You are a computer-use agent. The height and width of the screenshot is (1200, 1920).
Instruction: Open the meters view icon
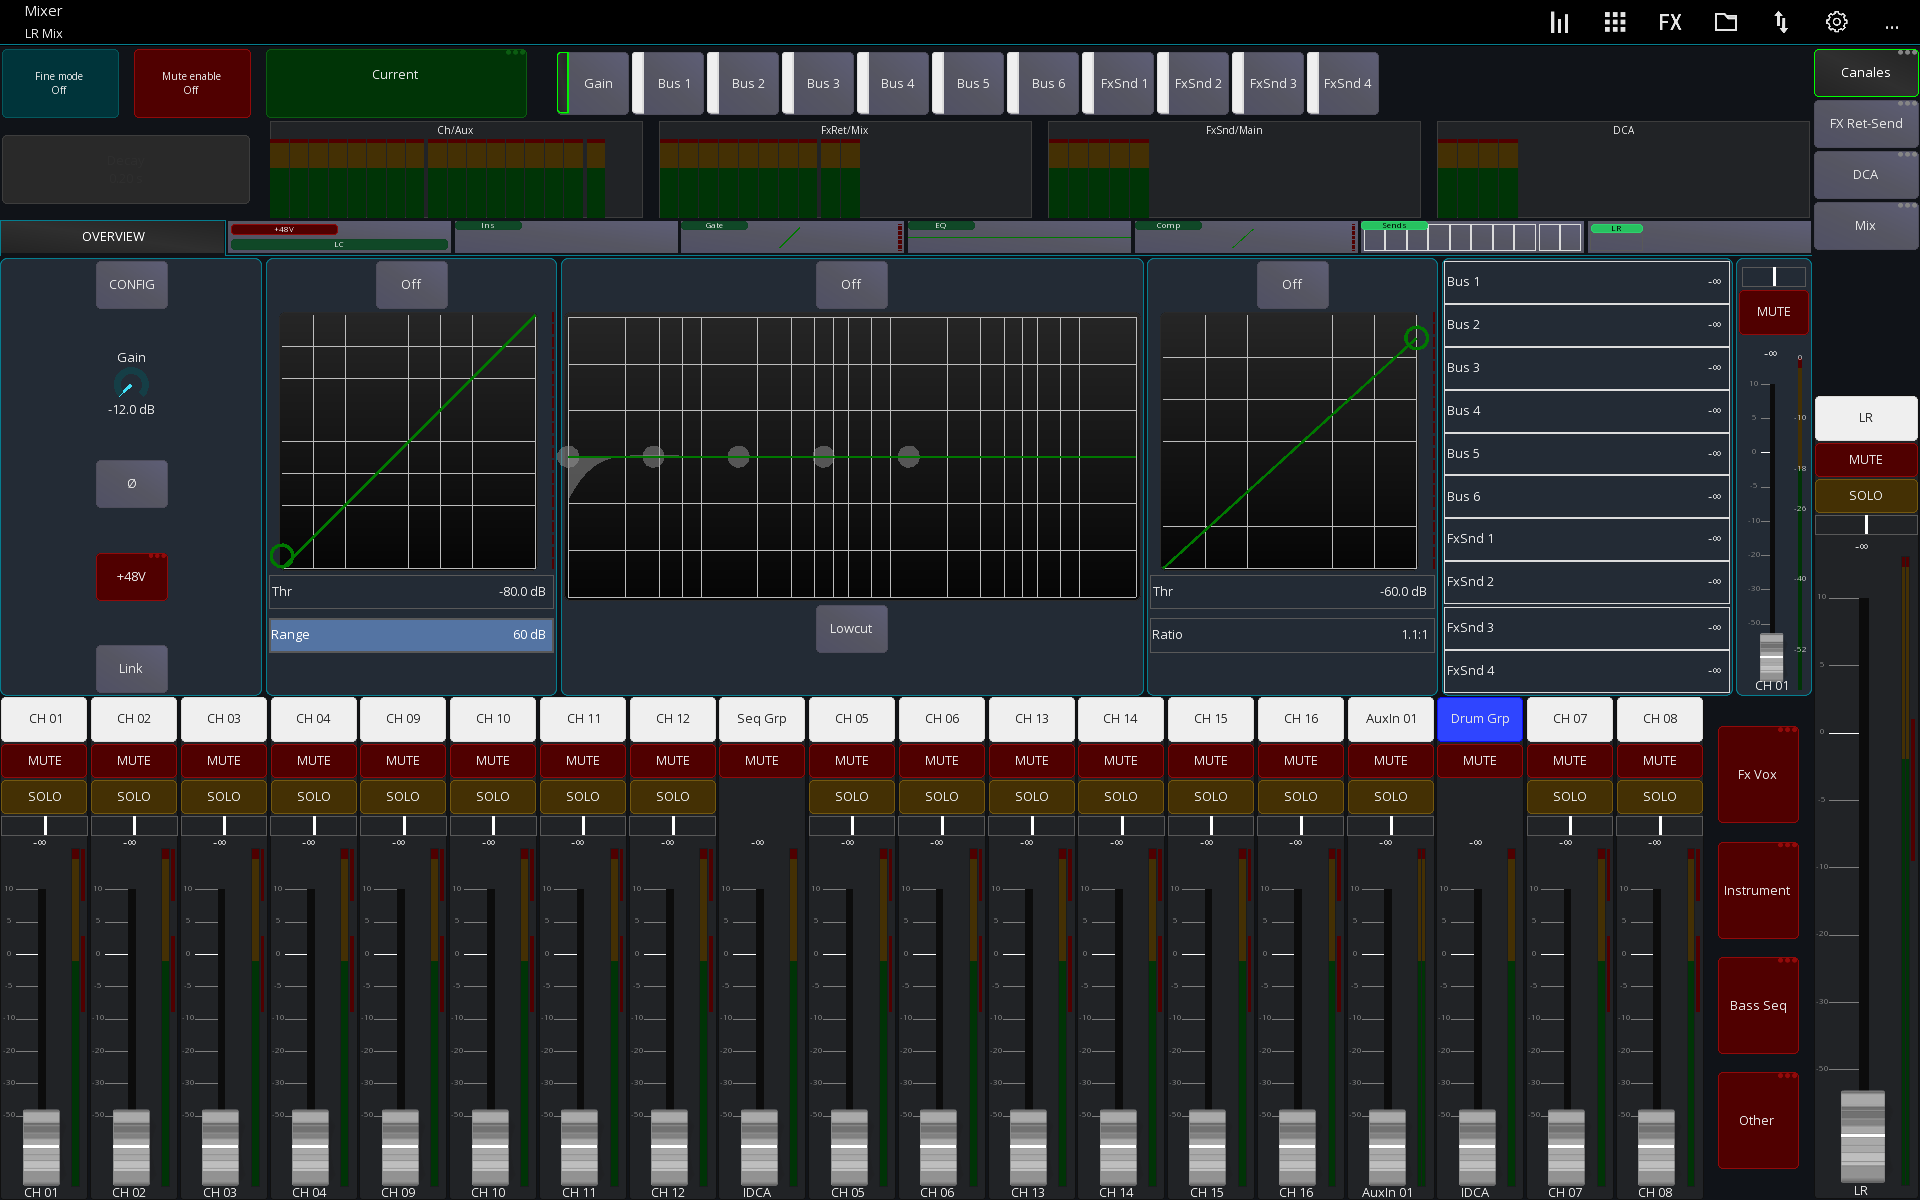pyautogui.click(x=1559, y=21)
